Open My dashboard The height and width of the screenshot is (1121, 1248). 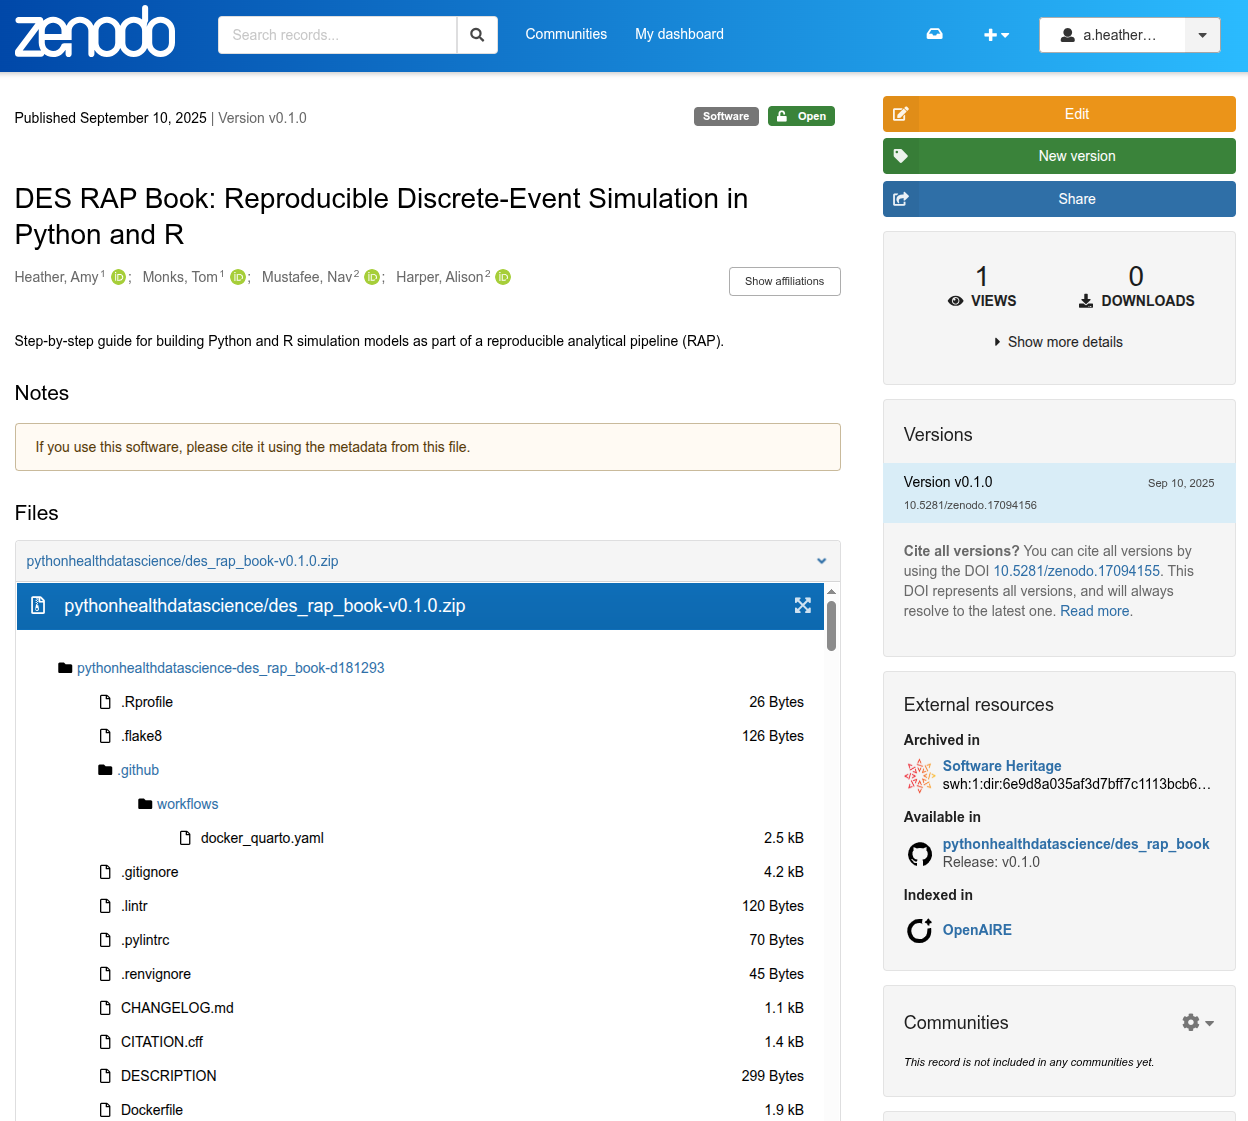pos(679,34)
